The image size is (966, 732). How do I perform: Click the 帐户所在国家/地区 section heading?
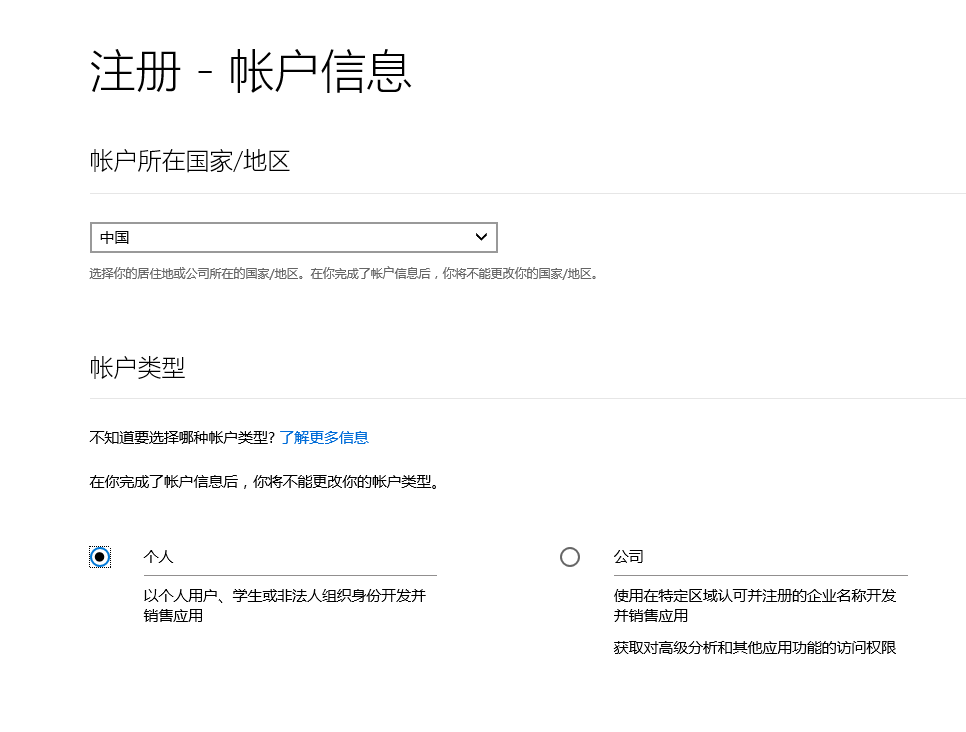(190, 161)
